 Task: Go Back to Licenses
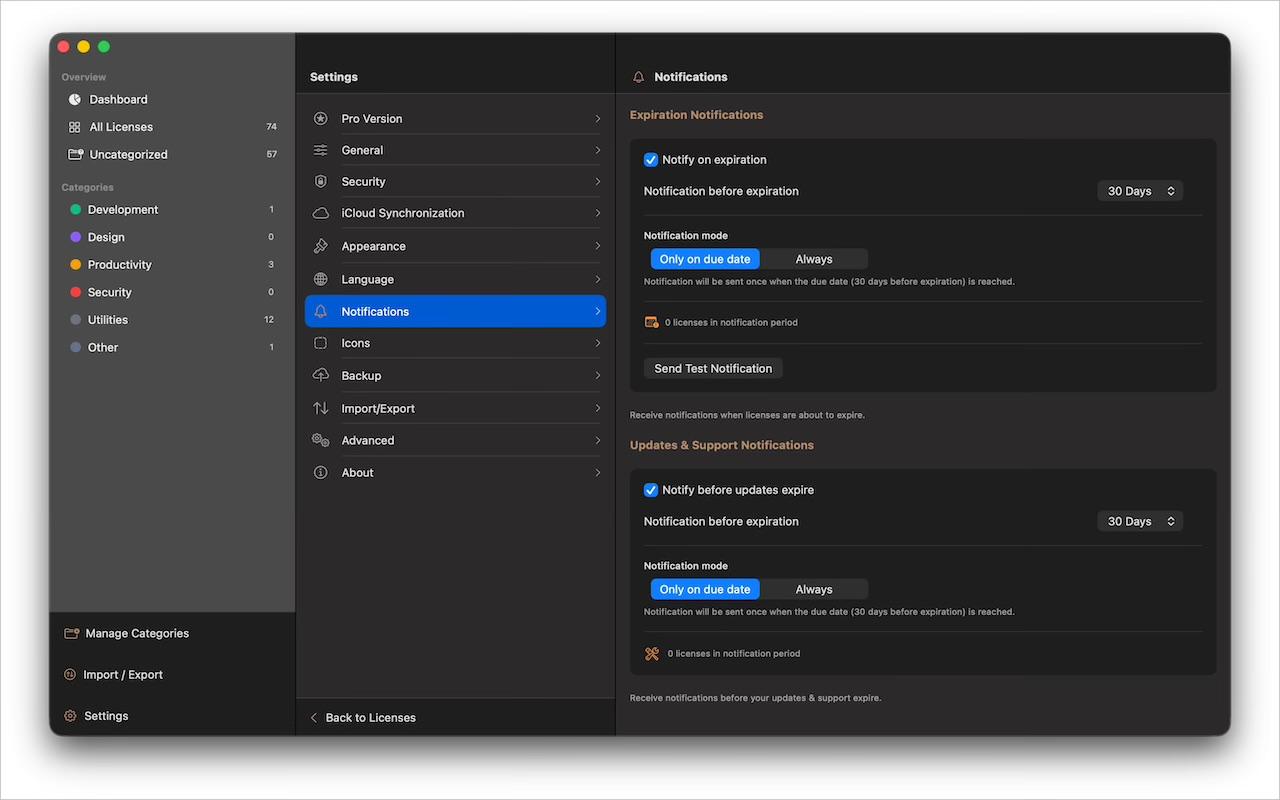coord(362,718)
